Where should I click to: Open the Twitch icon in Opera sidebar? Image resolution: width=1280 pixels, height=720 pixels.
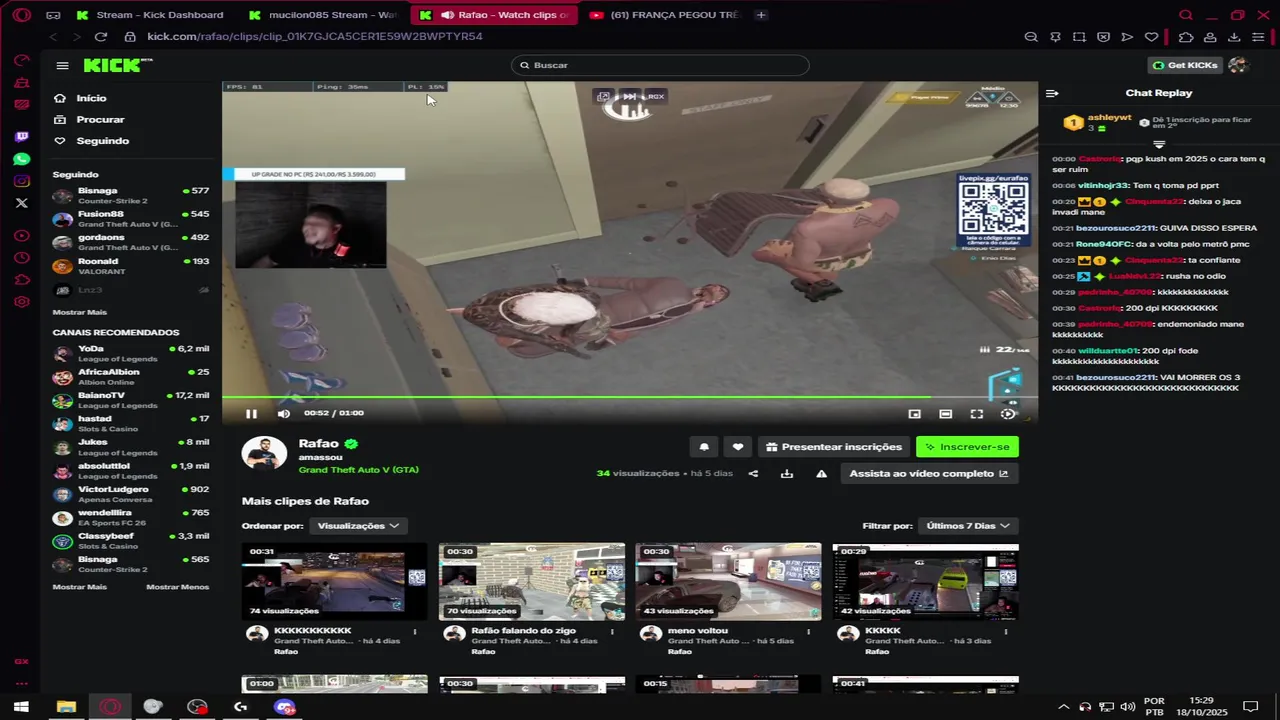[22, 137]
